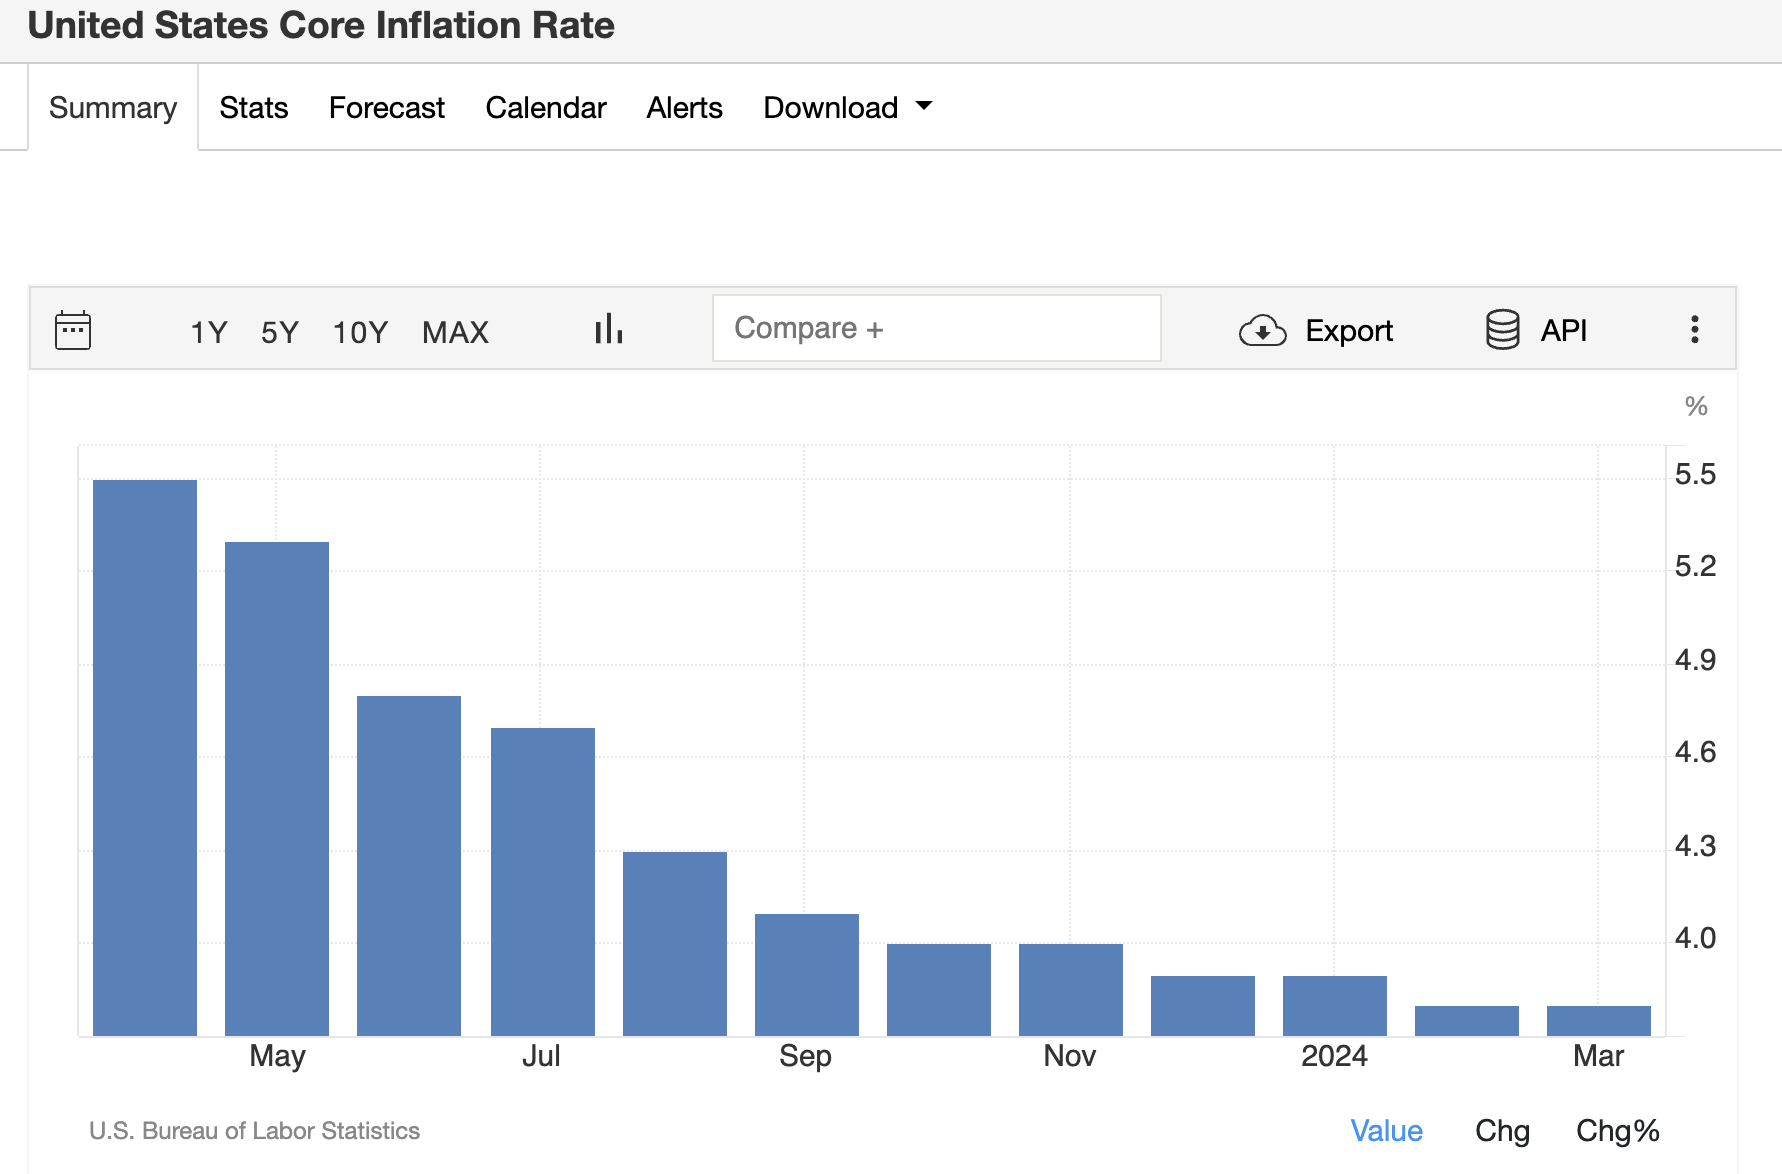Image resolution: width=1782 pixels, height=1174 pixels.
Task: Switch chart to Chg% view
Action: coord(1617,1130)
